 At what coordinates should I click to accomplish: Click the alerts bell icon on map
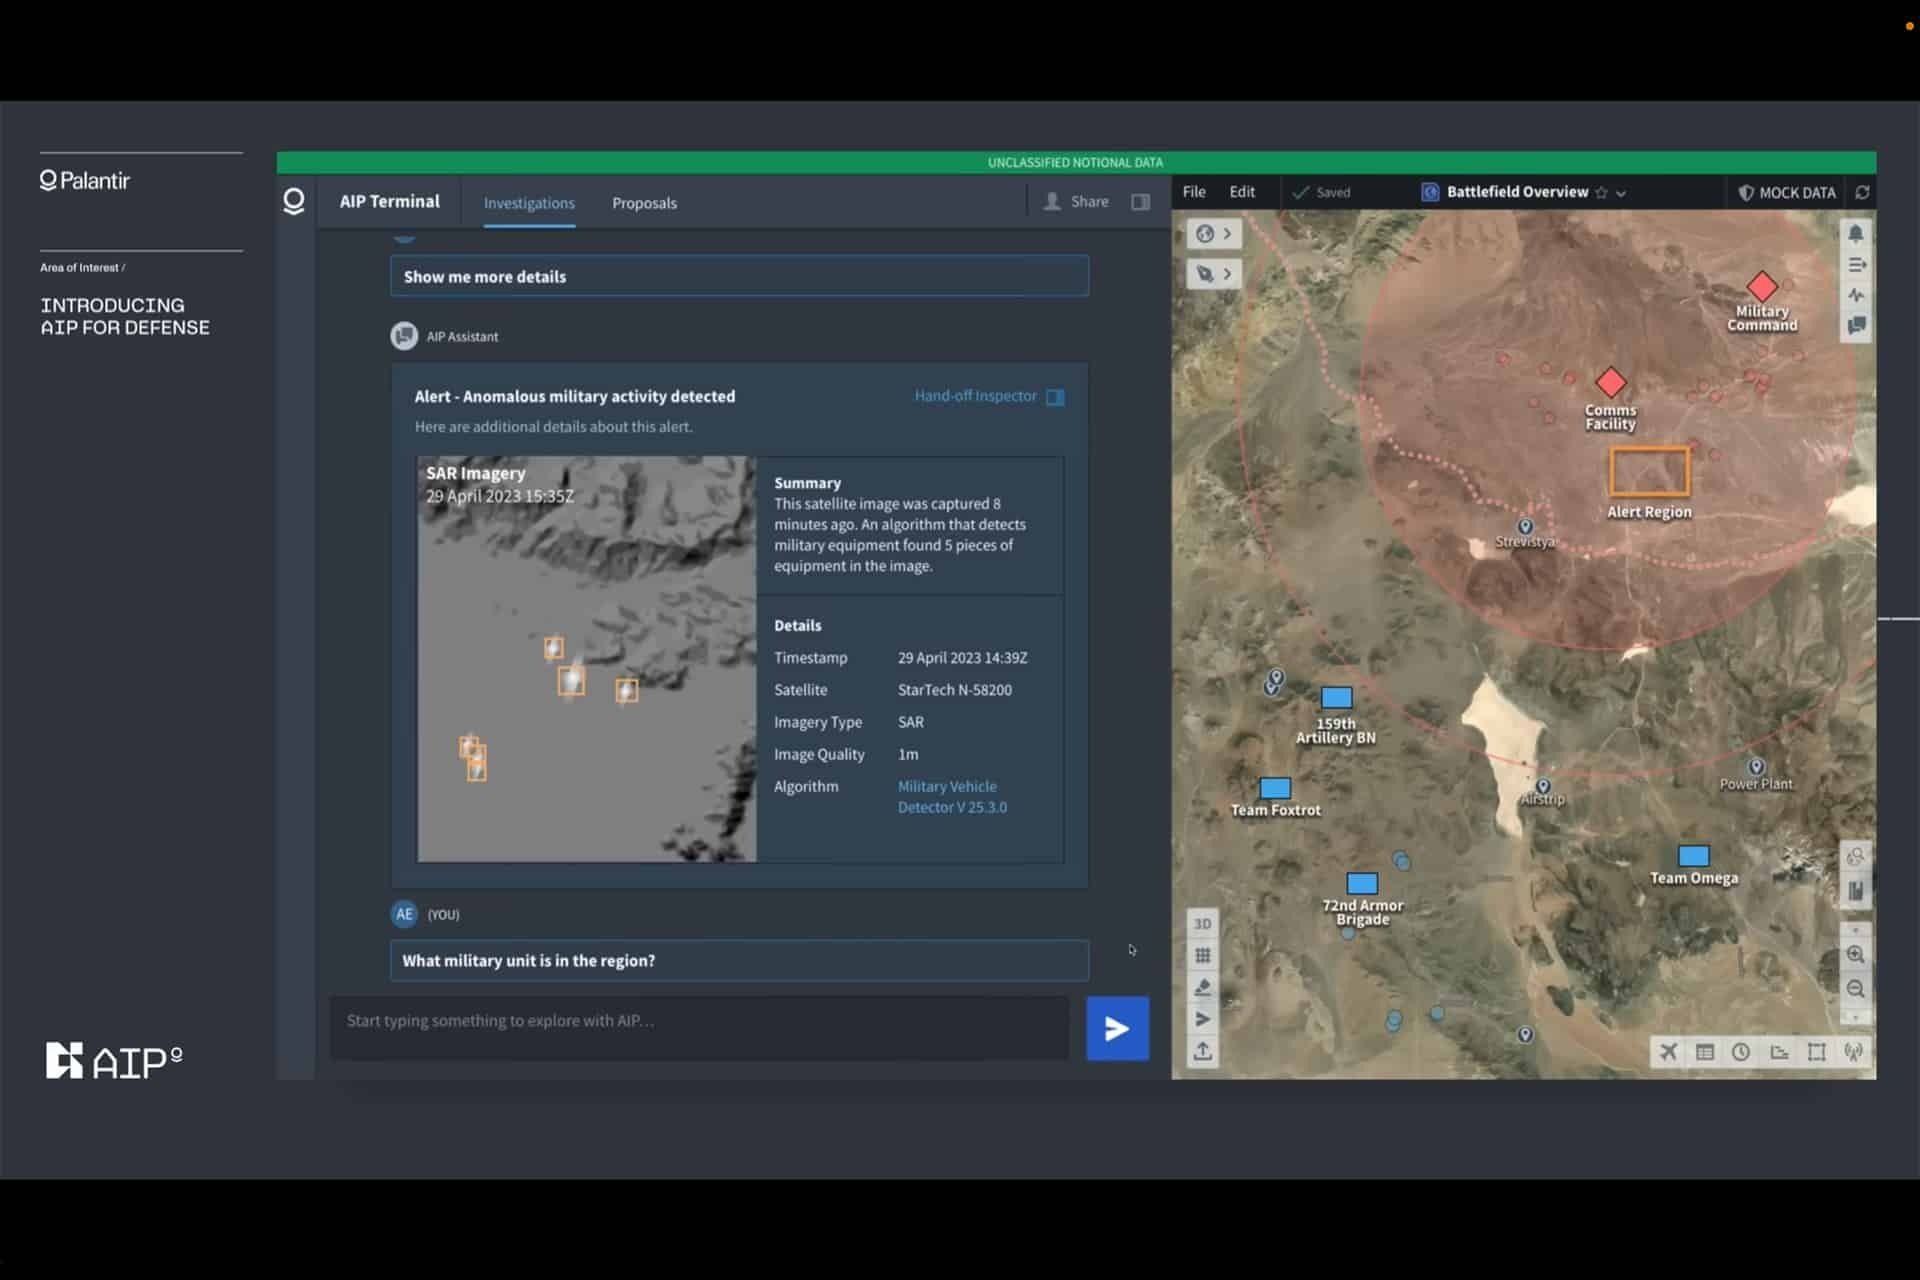click(1856, 234)
